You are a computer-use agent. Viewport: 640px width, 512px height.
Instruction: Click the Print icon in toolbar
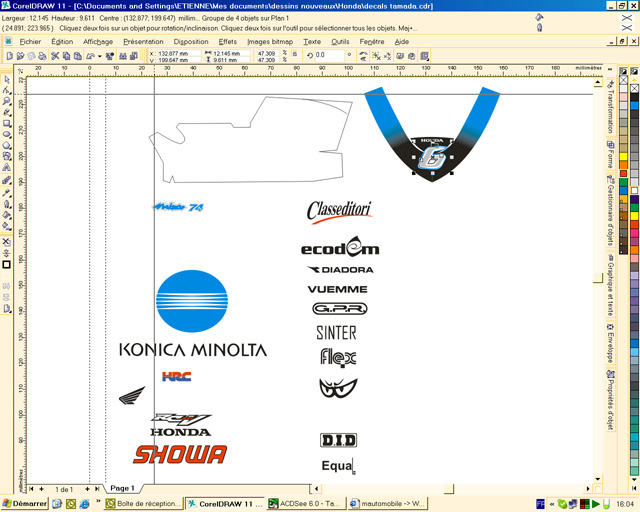coord(42,56)
